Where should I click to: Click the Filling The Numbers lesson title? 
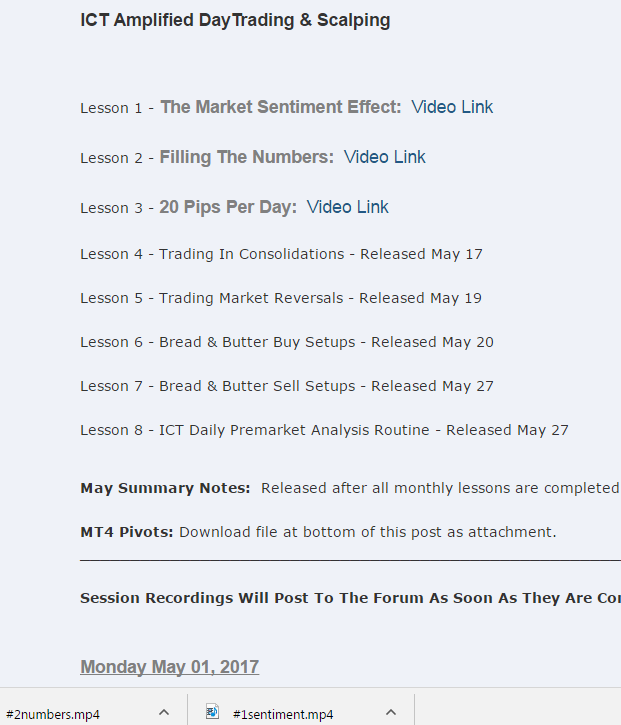[246, 157]
